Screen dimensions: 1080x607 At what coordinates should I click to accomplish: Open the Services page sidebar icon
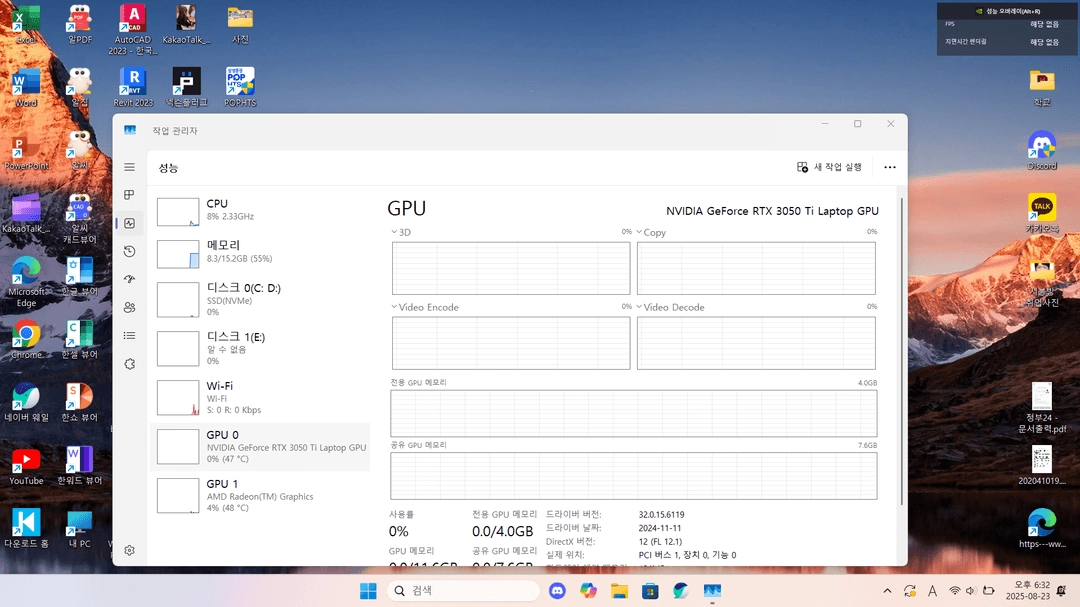click(x=129, y=364)
